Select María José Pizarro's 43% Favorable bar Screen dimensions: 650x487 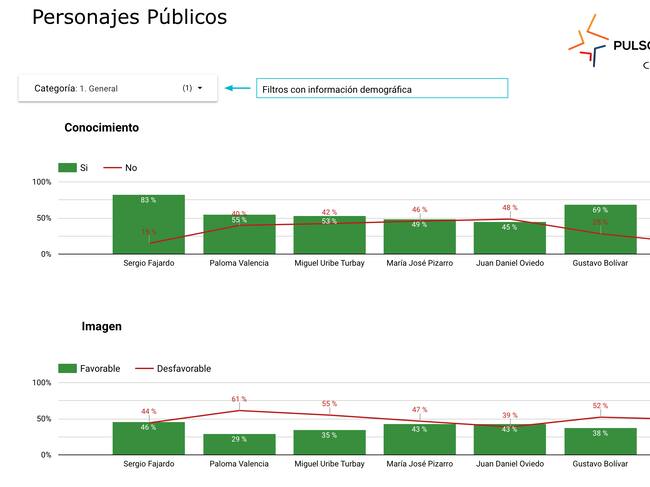click(x=420, y=439)
